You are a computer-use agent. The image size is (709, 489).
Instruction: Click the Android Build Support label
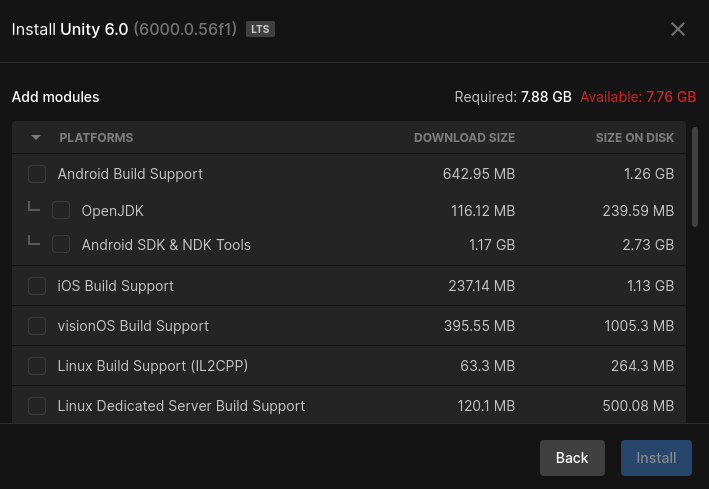130,174
